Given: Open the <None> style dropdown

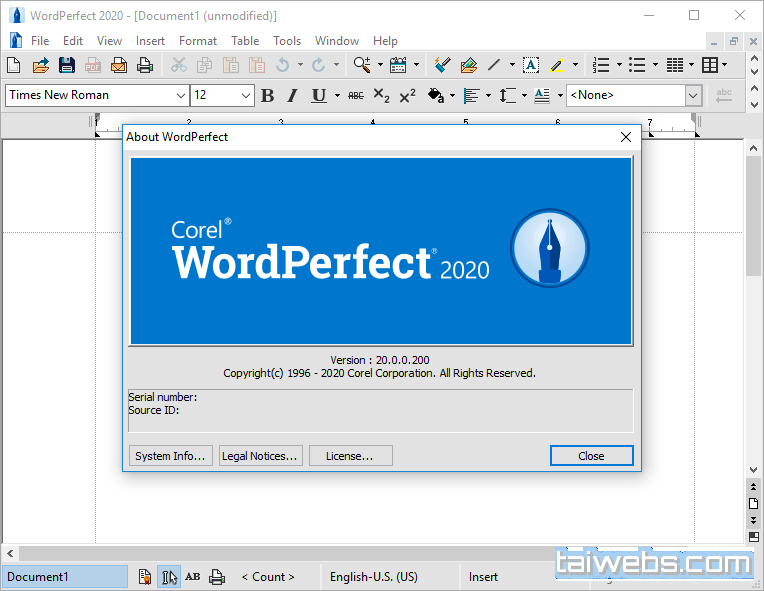Looking at the screenshot, I should (x=693, y=95).
